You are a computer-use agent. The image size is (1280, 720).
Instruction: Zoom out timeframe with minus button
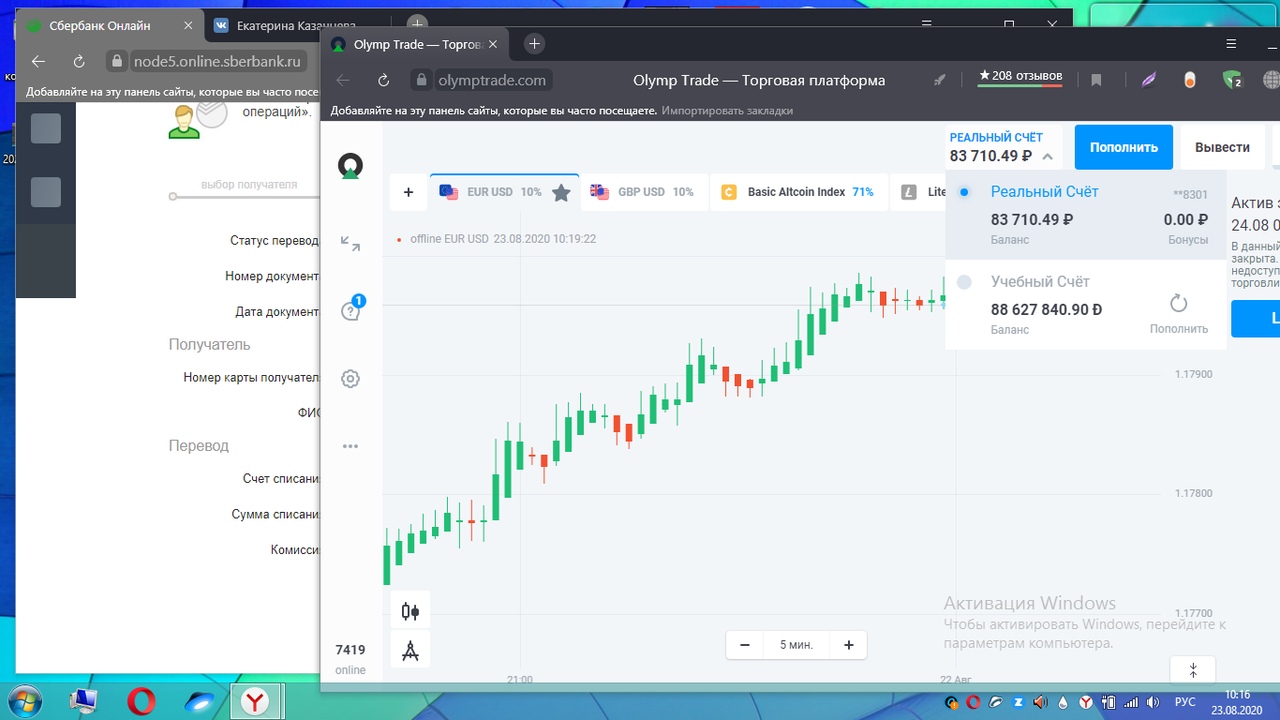tap(745, 645)
